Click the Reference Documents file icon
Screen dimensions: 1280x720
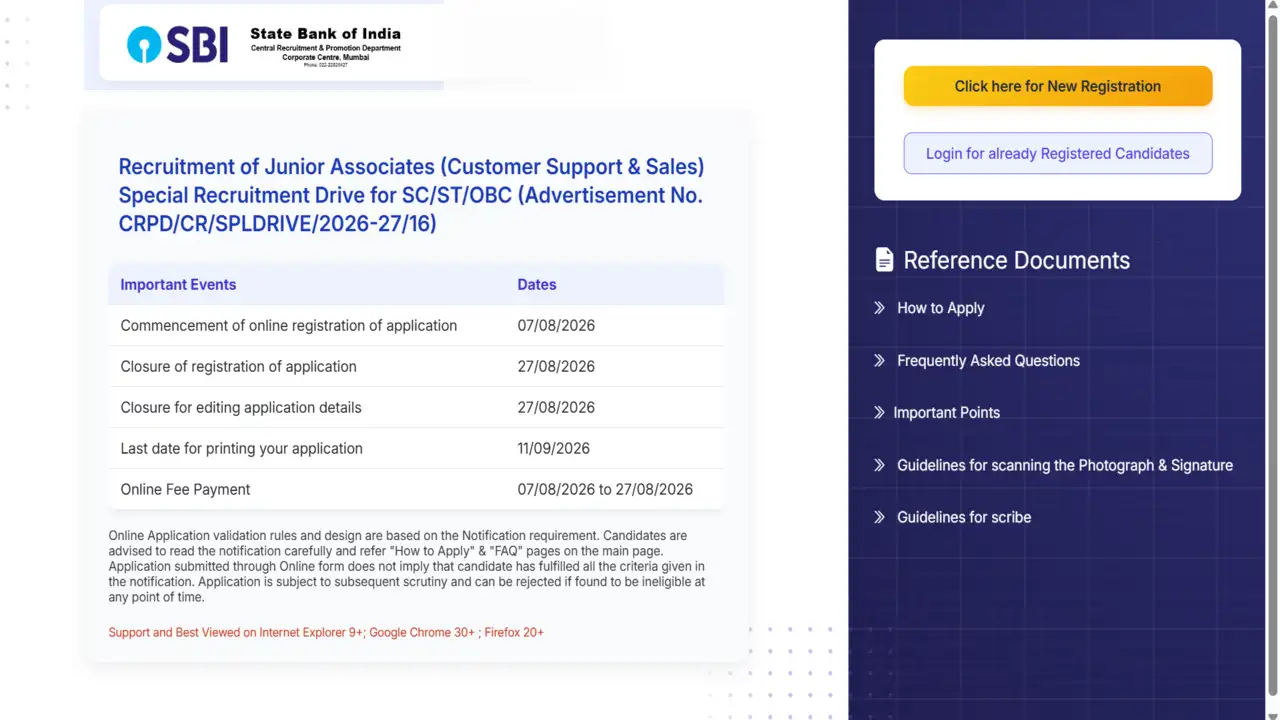[884, 260]
